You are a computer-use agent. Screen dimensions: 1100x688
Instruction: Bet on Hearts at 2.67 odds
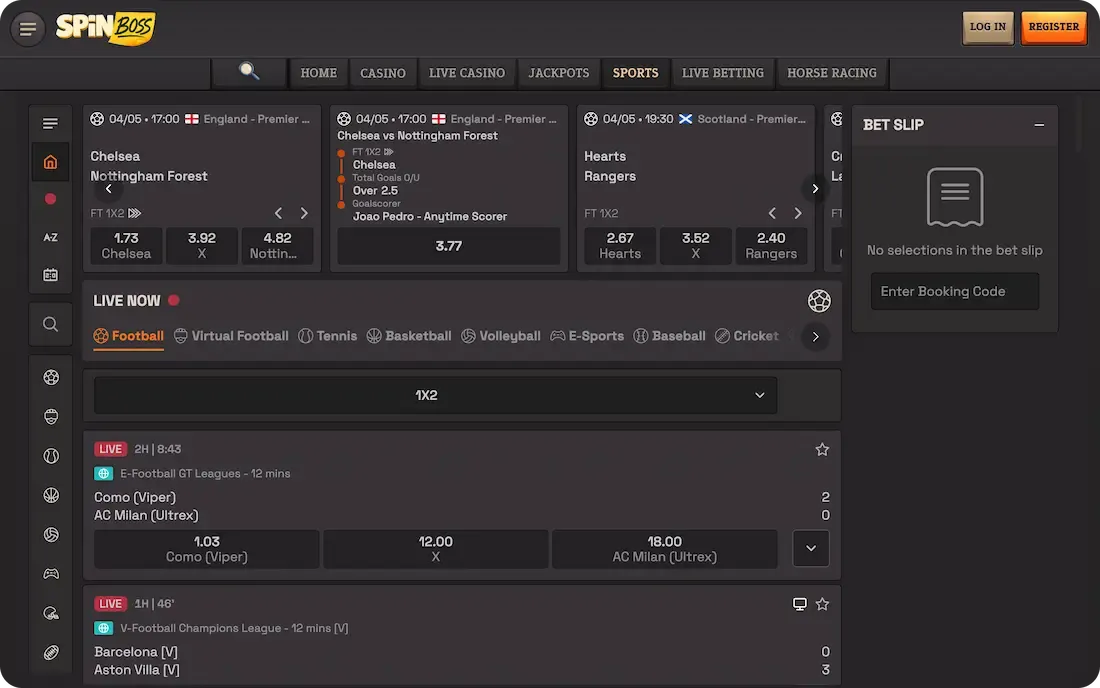[620, 245]
